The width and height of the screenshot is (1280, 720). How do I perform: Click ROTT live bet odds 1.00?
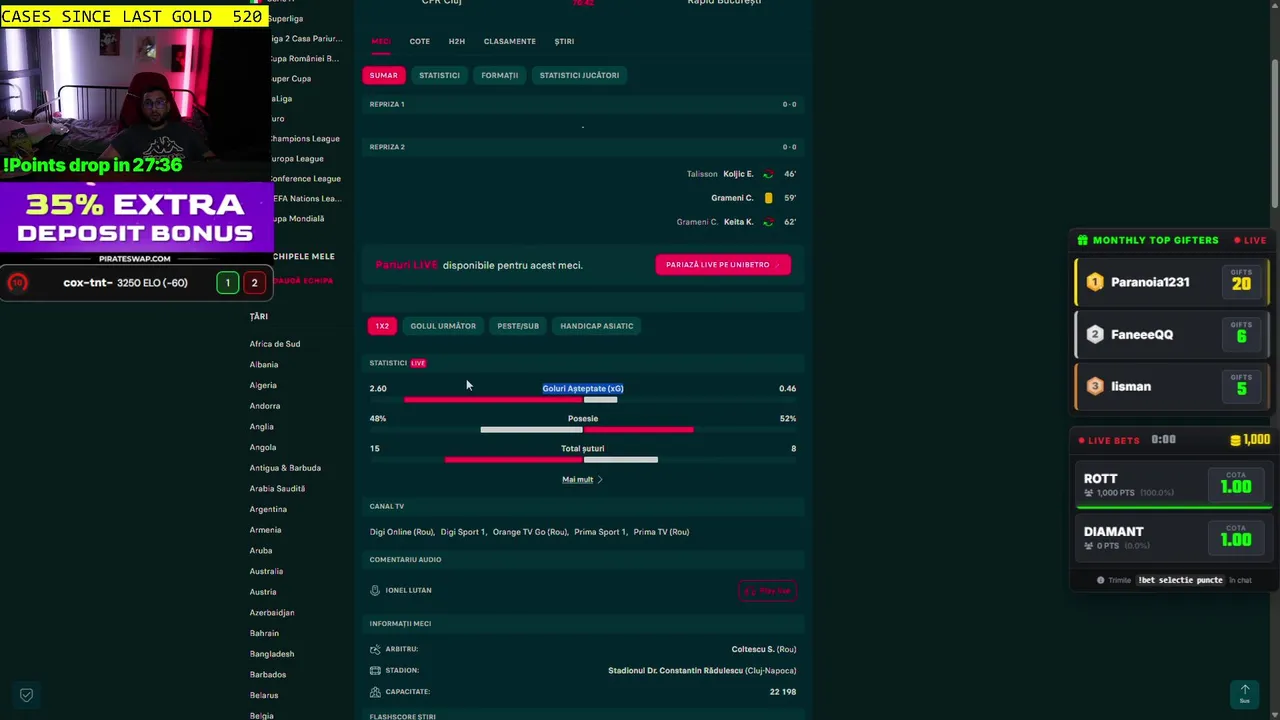click(x=1235, y=486)
